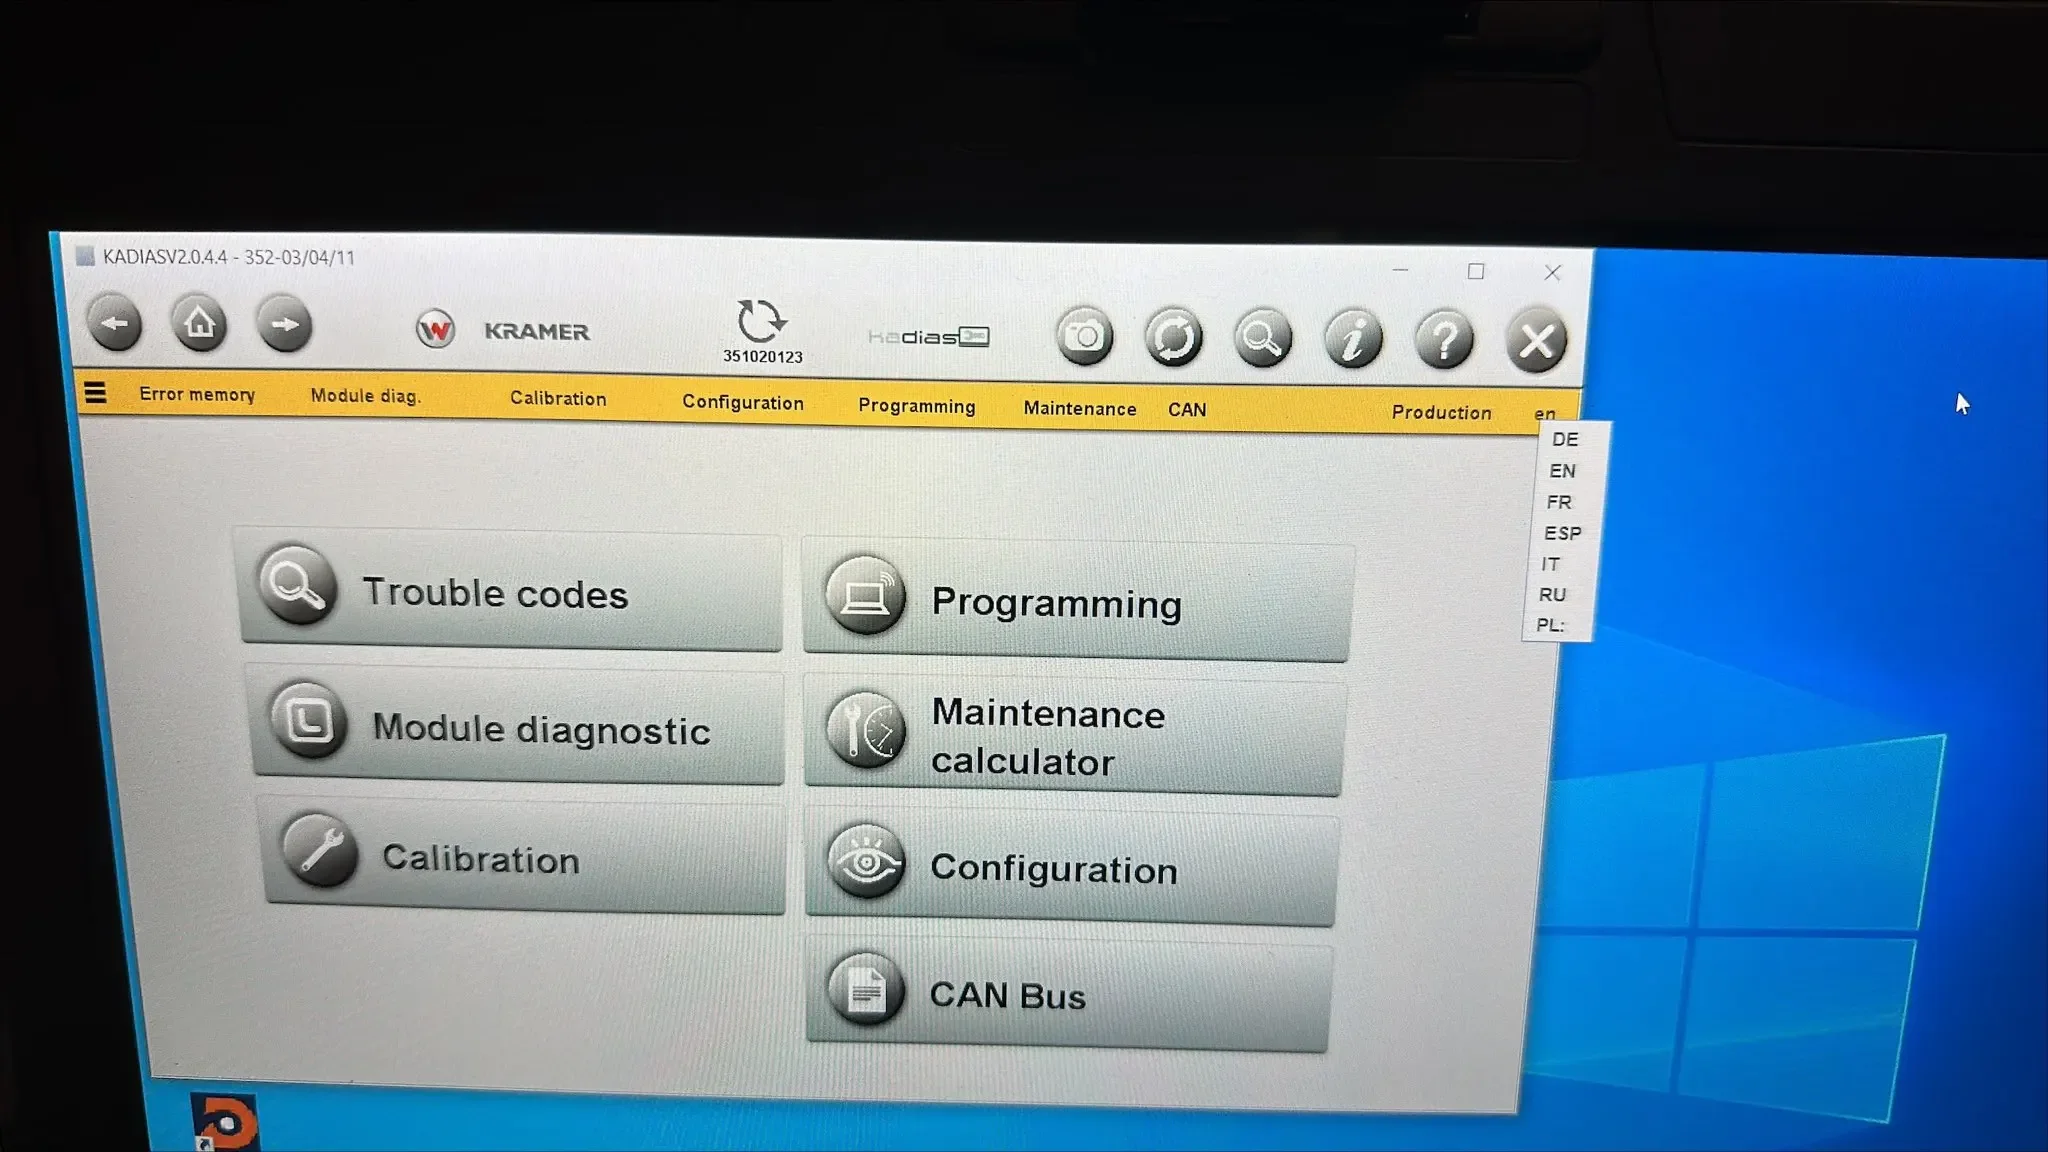Screen dimensions: 2048x1152
Task: Open the info toolbar icon
Action: pos(1353,340)
